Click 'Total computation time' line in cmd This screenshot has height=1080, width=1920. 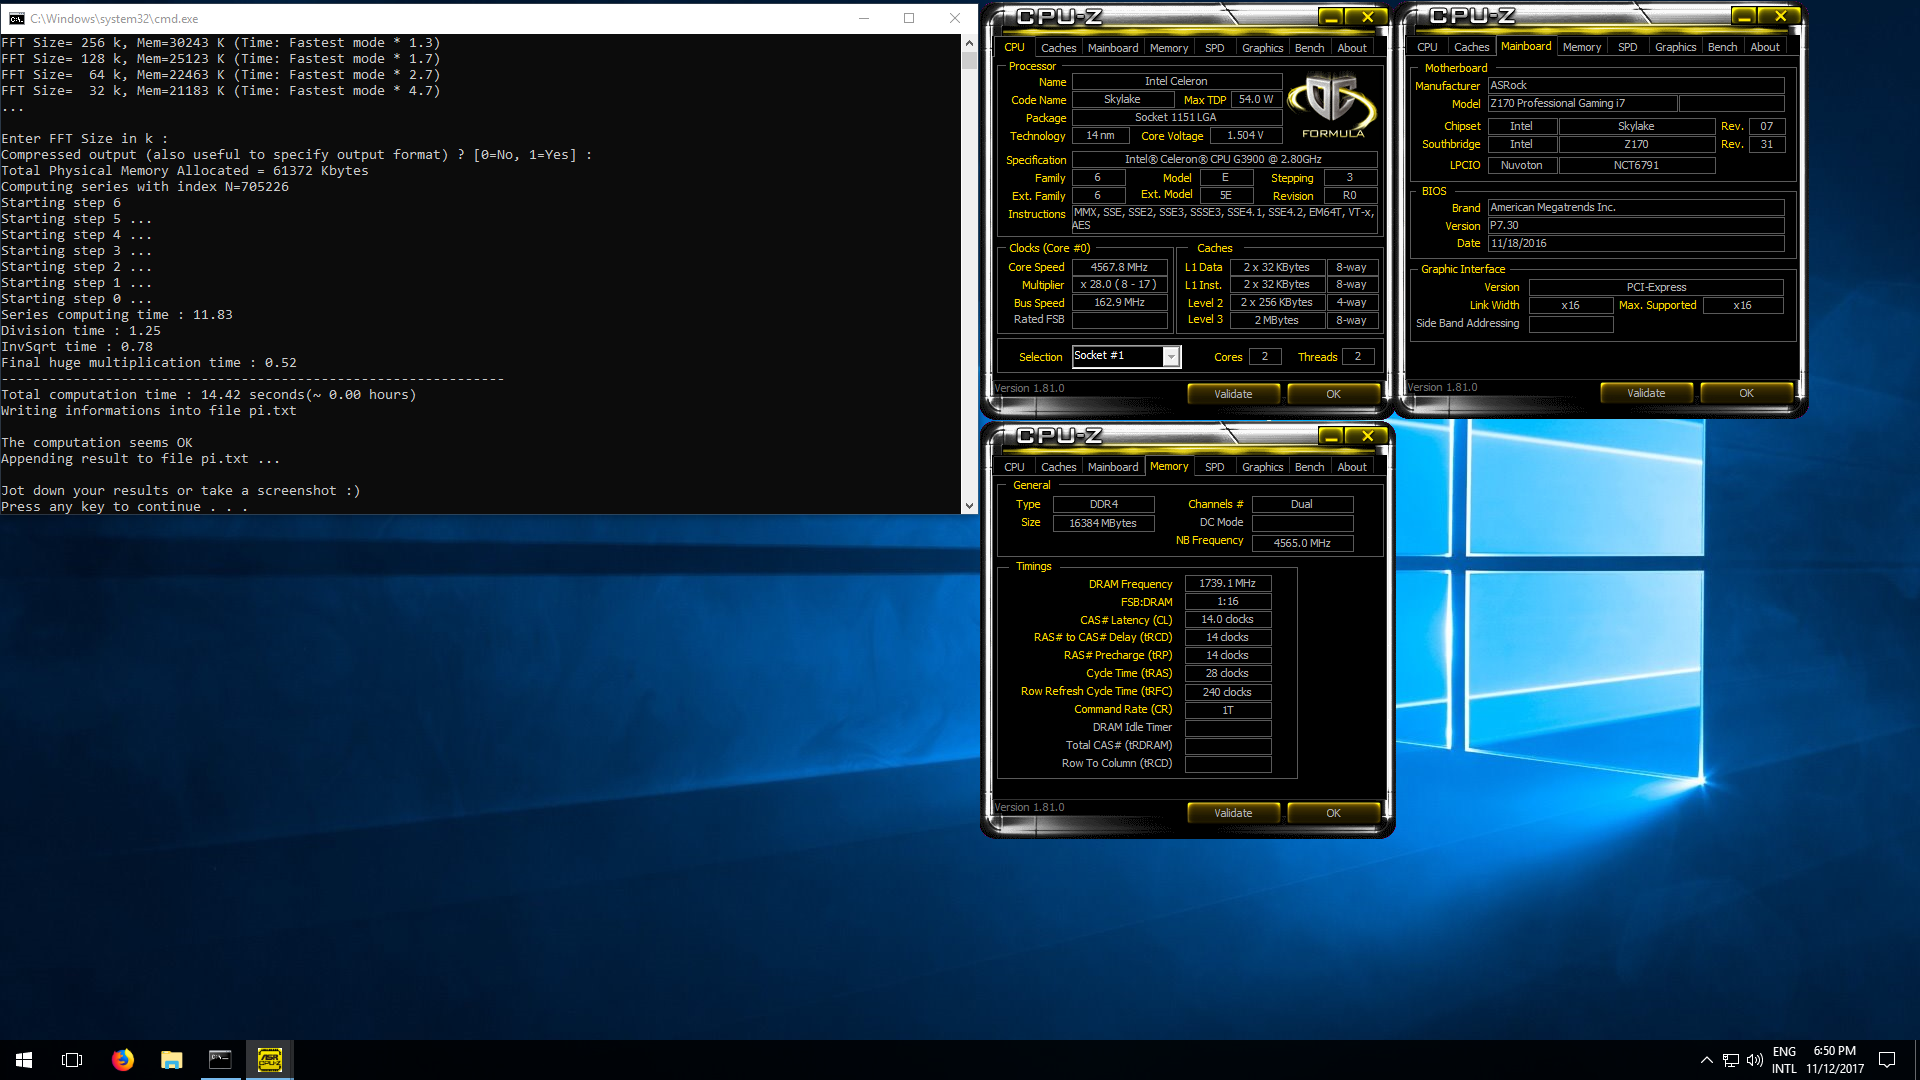coord(208,395)
